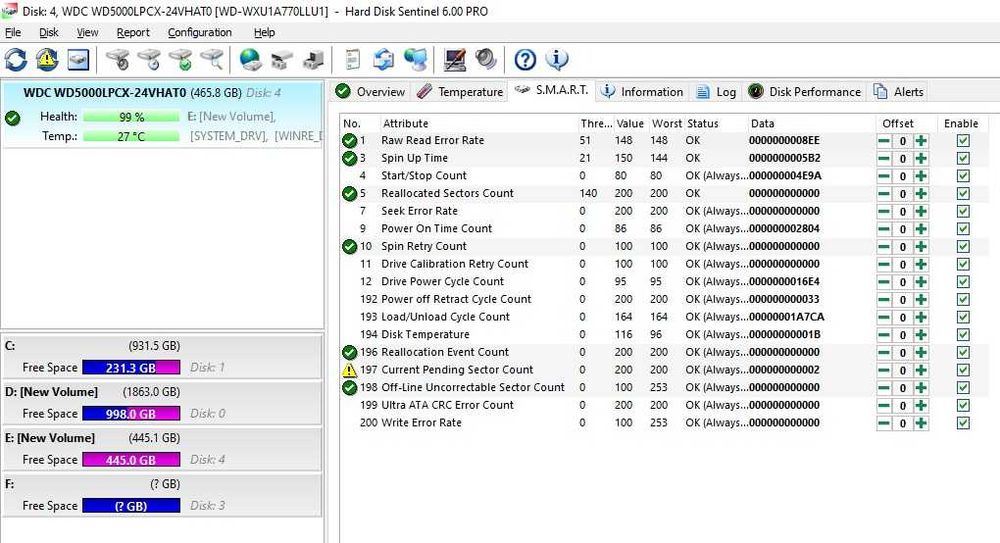1000x543 pixels.
Task: Open the Configuration menu
Action: pos(200,33)
